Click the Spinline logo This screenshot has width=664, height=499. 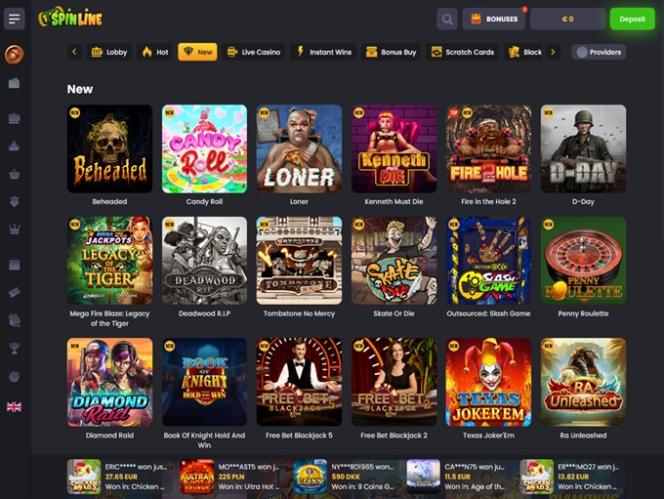[x=70, y=18]
